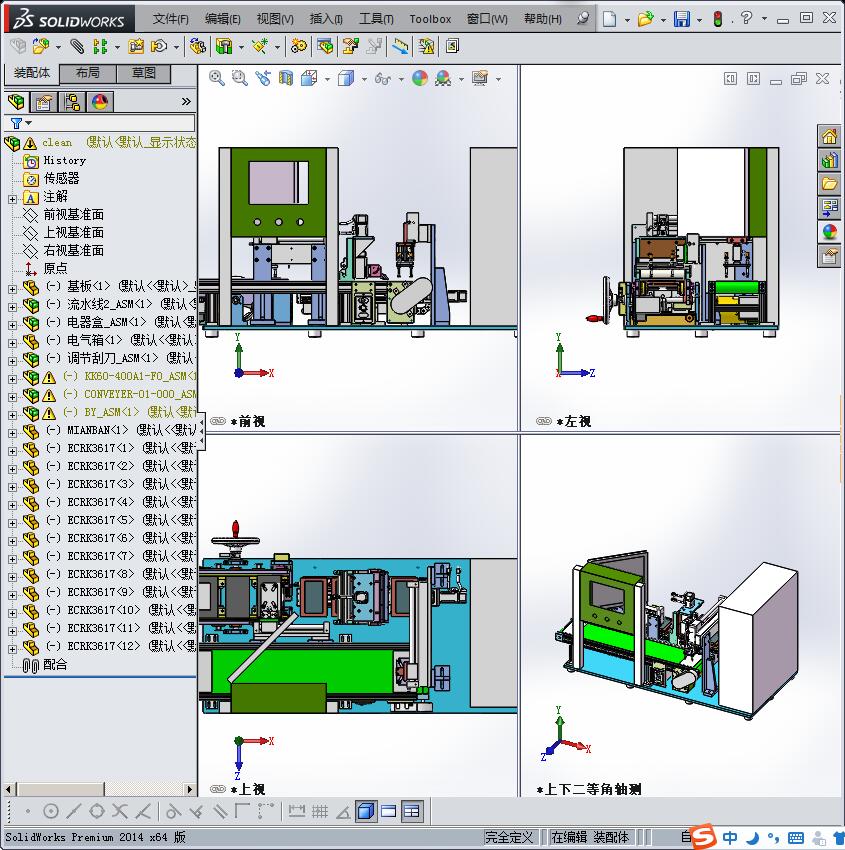Select the History item in tree
The image size is (845, 850).
pos(64,160)
